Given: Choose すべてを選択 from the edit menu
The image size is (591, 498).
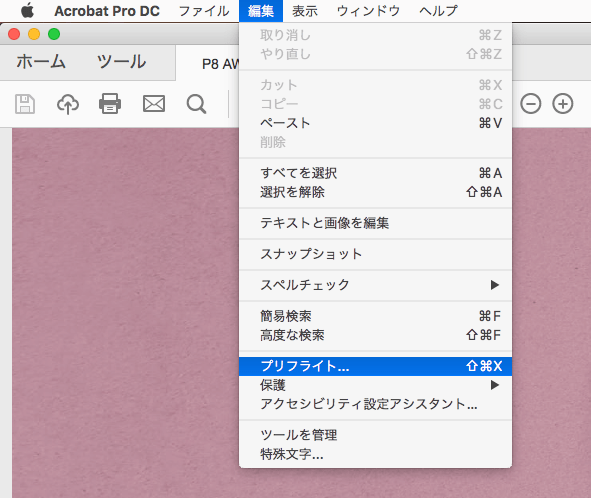Looking at the screenshot, I should click(375, 173).
